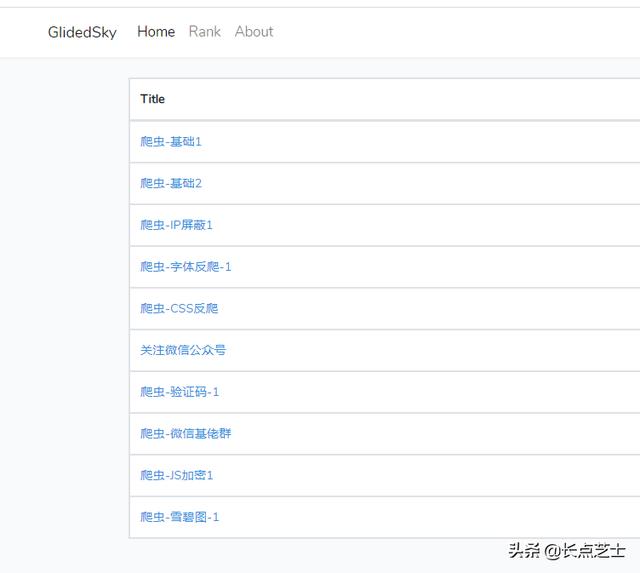Go to the Home nav item
640x573 pixels.
(156, 31)
